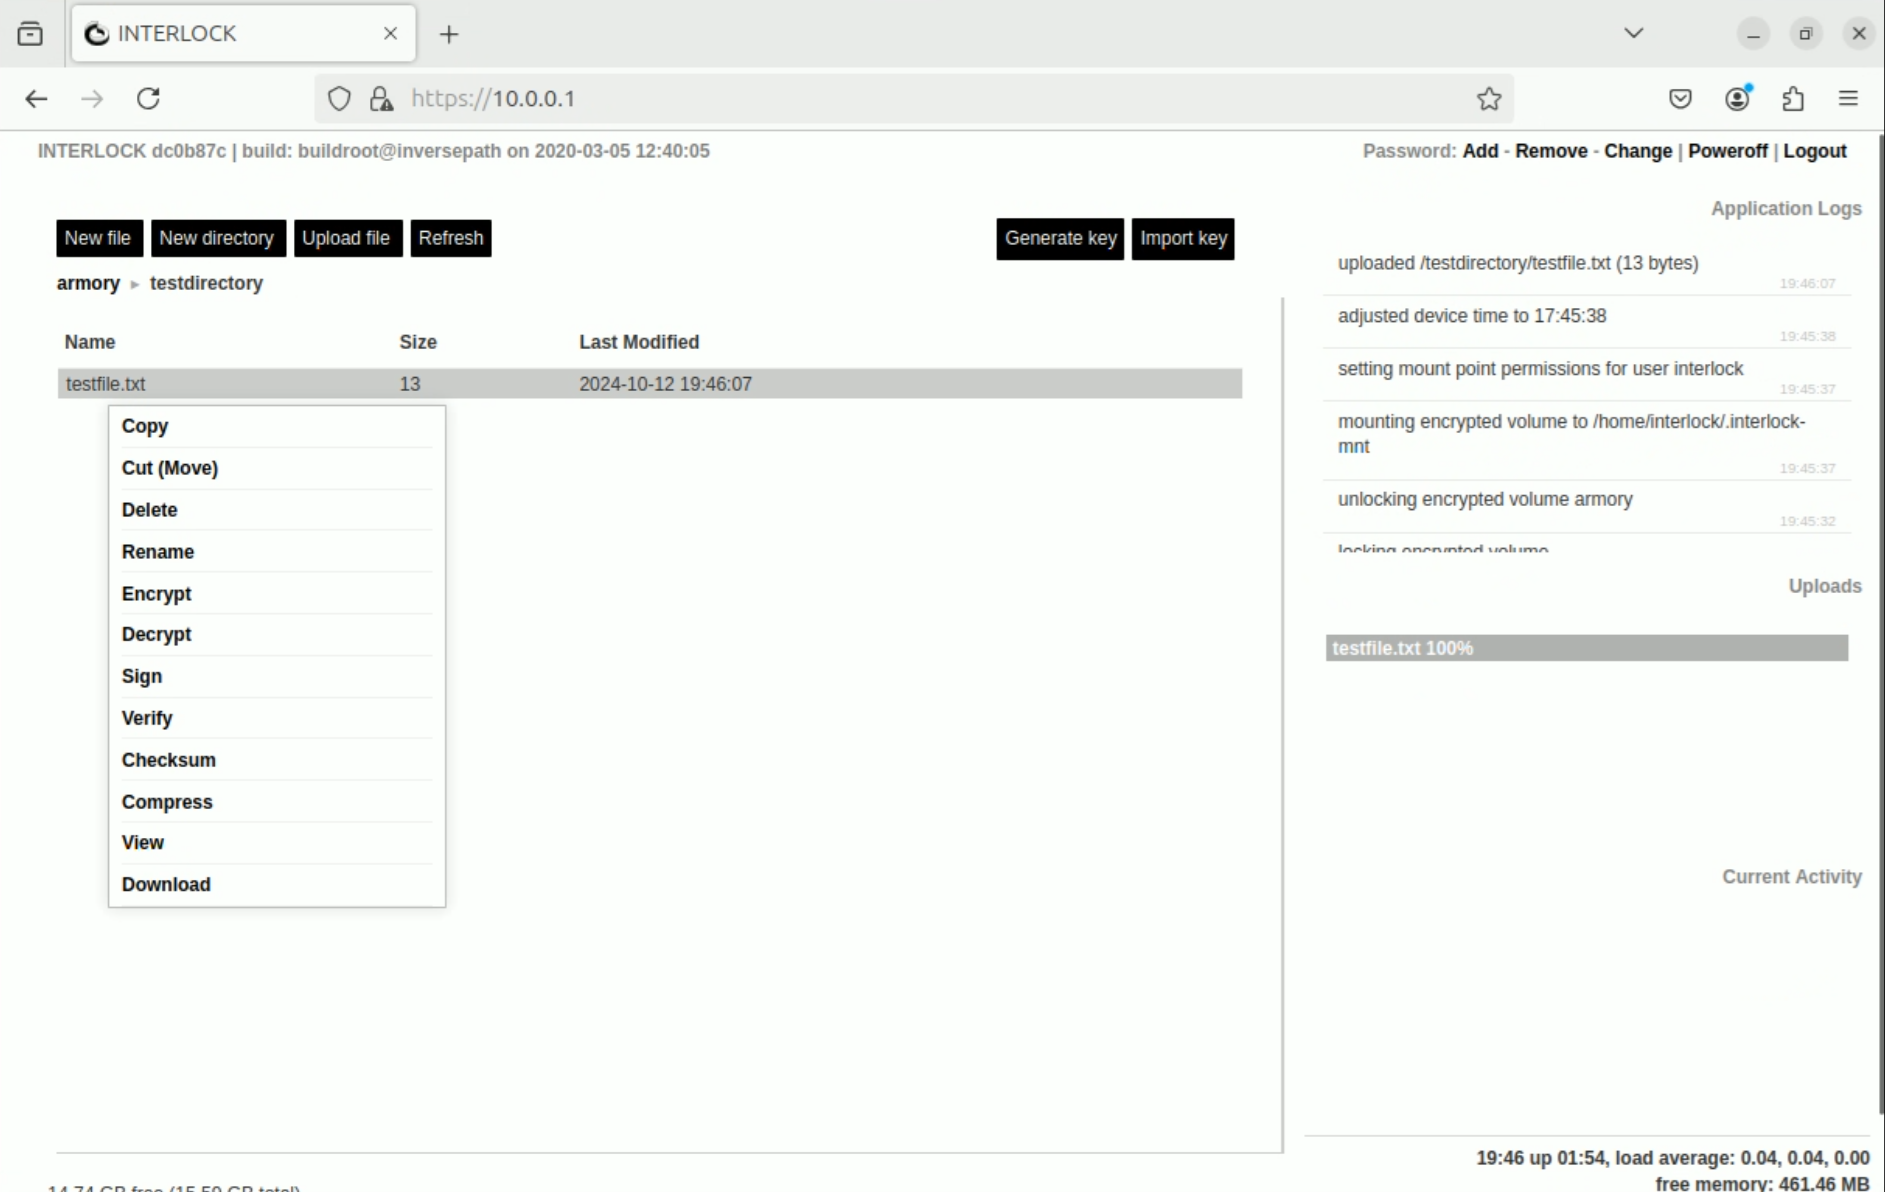Bookmark this page with the star icon
This screenshot has height=1192, width=1885.
pyautogui.click(x=1489, y=98)
